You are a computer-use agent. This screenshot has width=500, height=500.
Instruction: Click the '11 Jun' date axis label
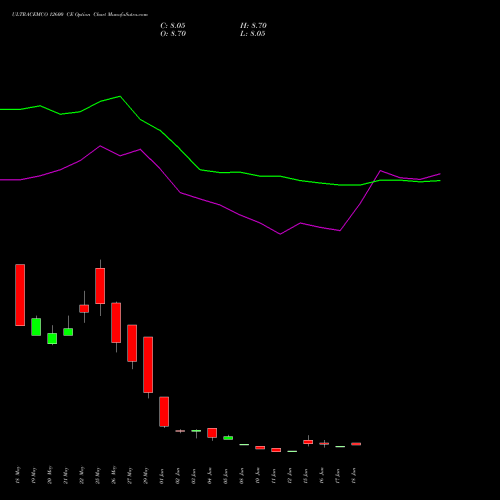click(274, 476)
